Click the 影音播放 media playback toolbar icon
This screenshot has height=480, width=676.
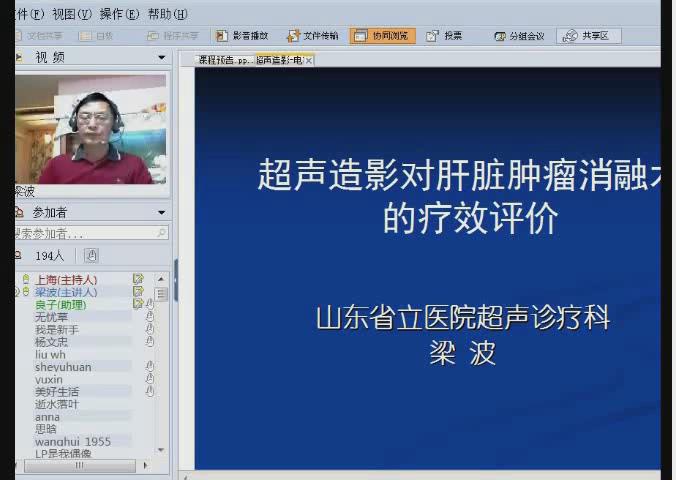(244, 36)
